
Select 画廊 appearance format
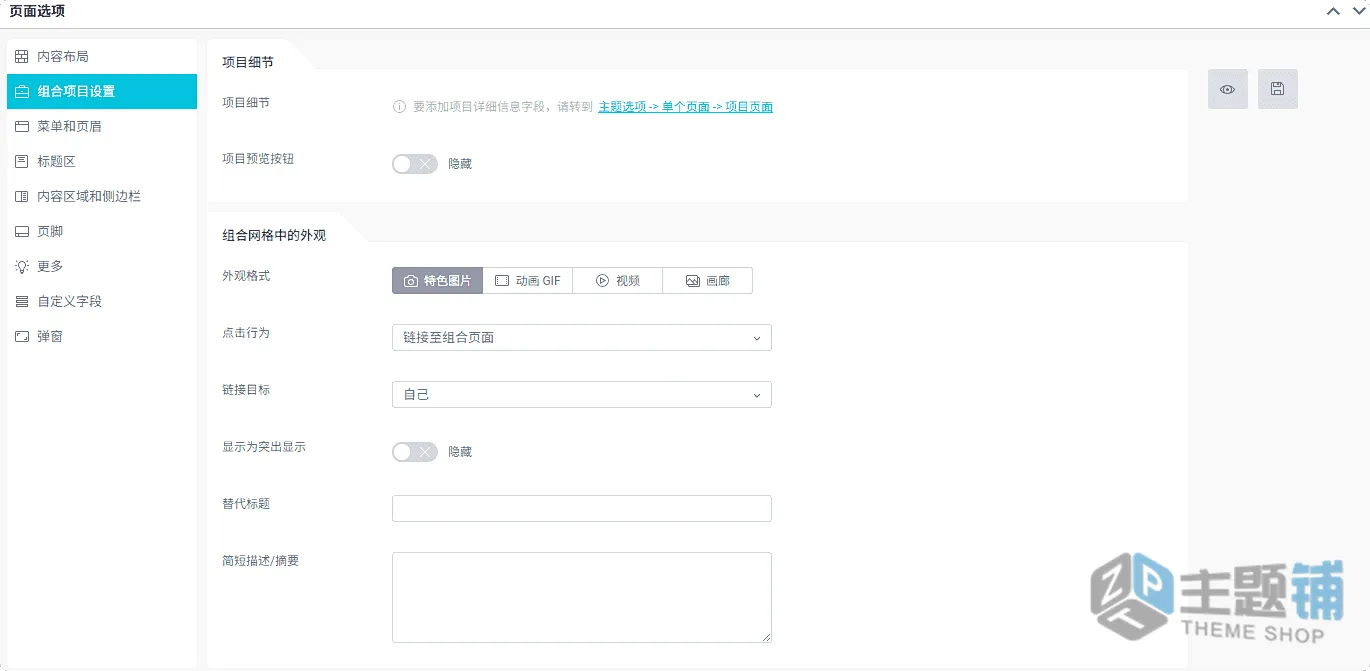(x=707, y=281)
